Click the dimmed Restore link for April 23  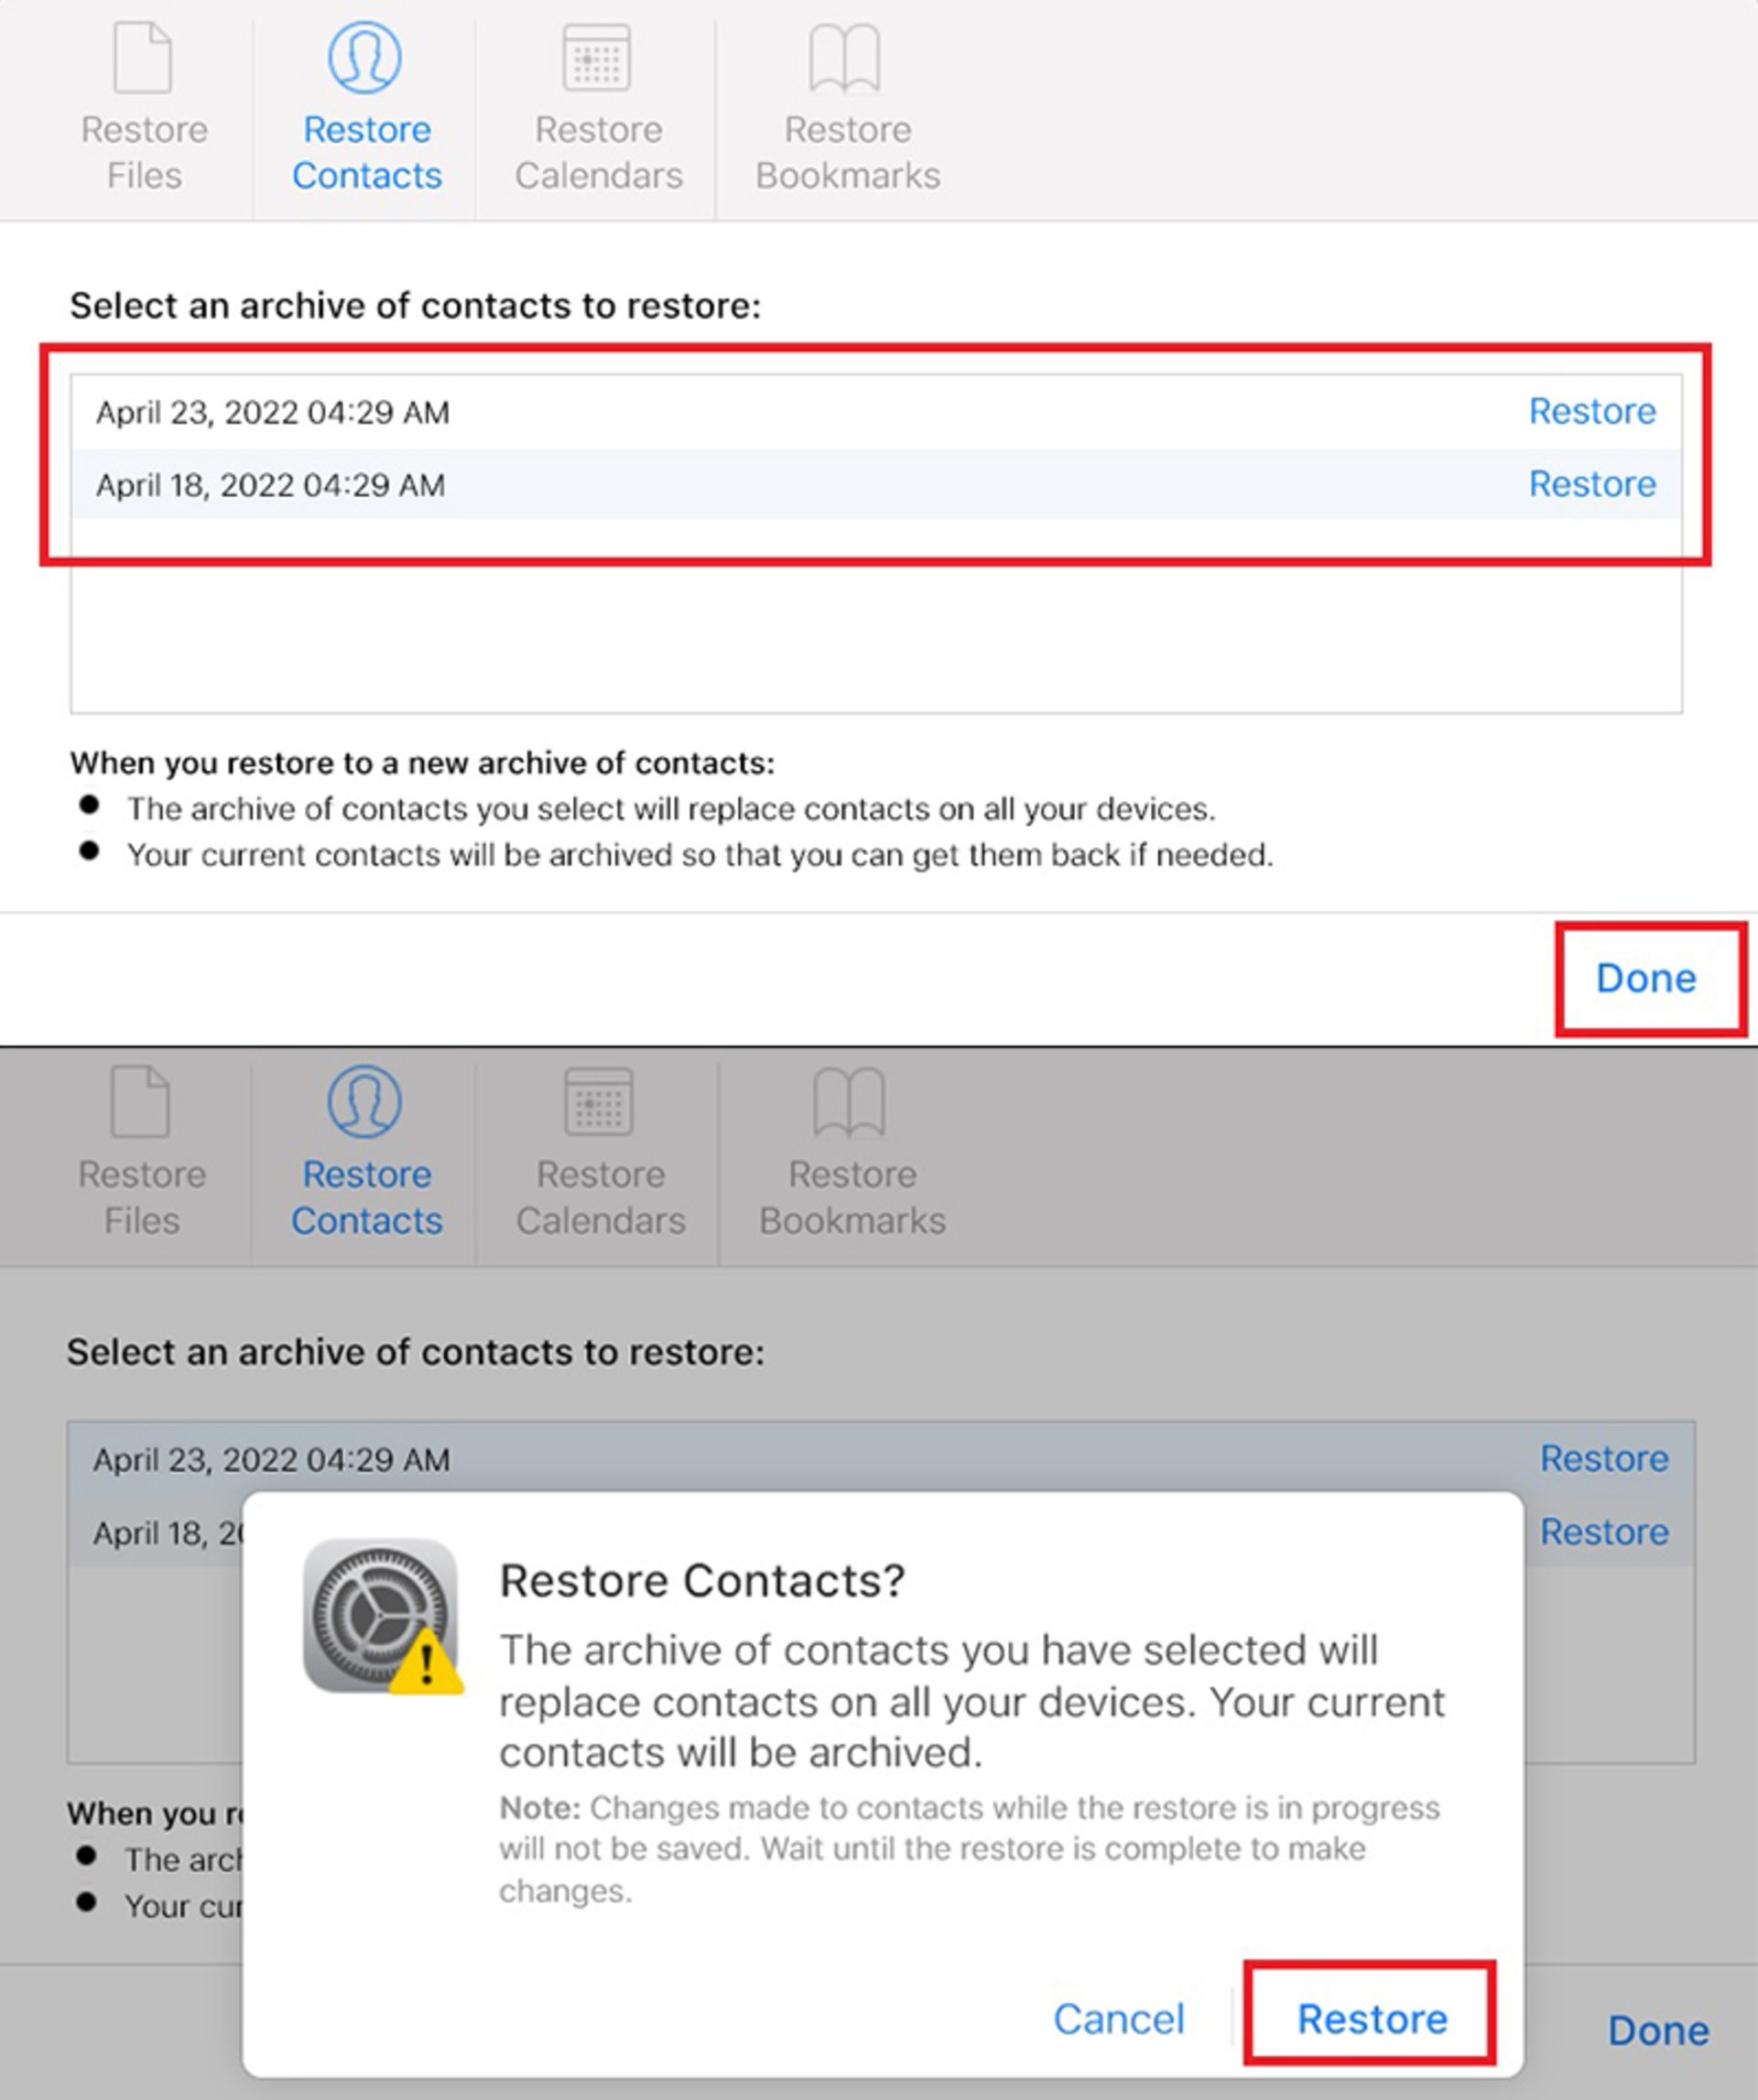click(x=1604, y=1459)
